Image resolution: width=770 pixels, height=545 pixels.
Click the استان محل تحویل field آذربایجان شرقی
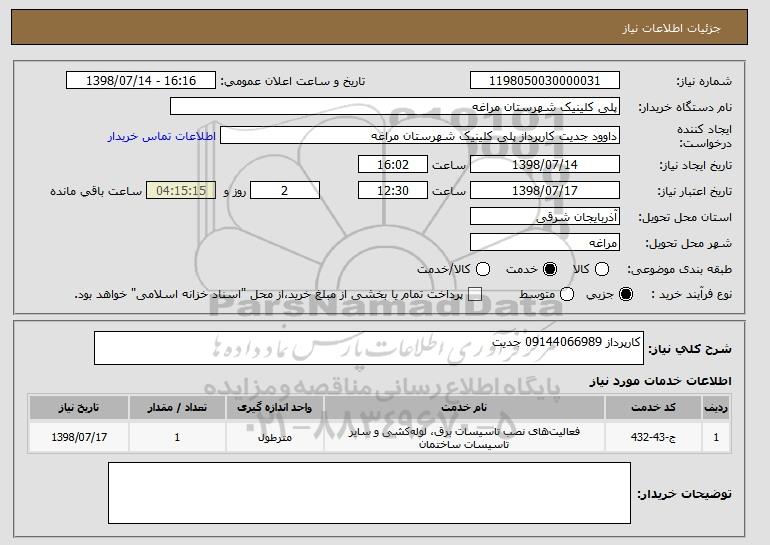click(545, 217)
